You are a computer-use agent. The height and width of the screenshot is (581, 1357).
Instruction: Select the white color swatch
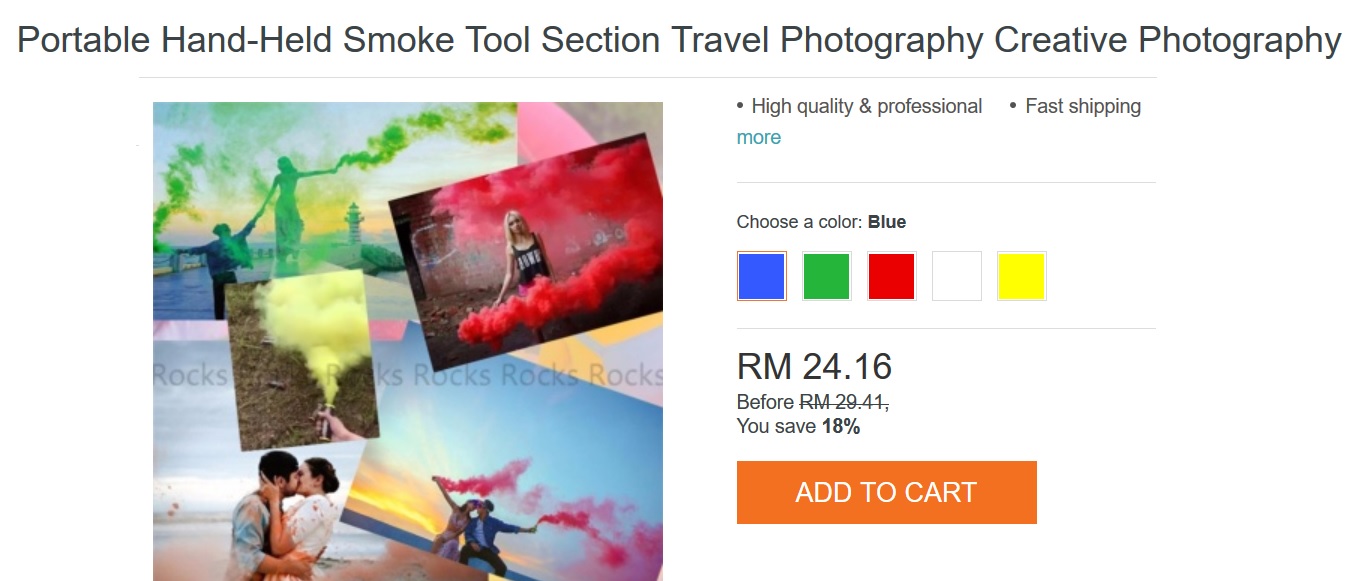coord(957,276)
